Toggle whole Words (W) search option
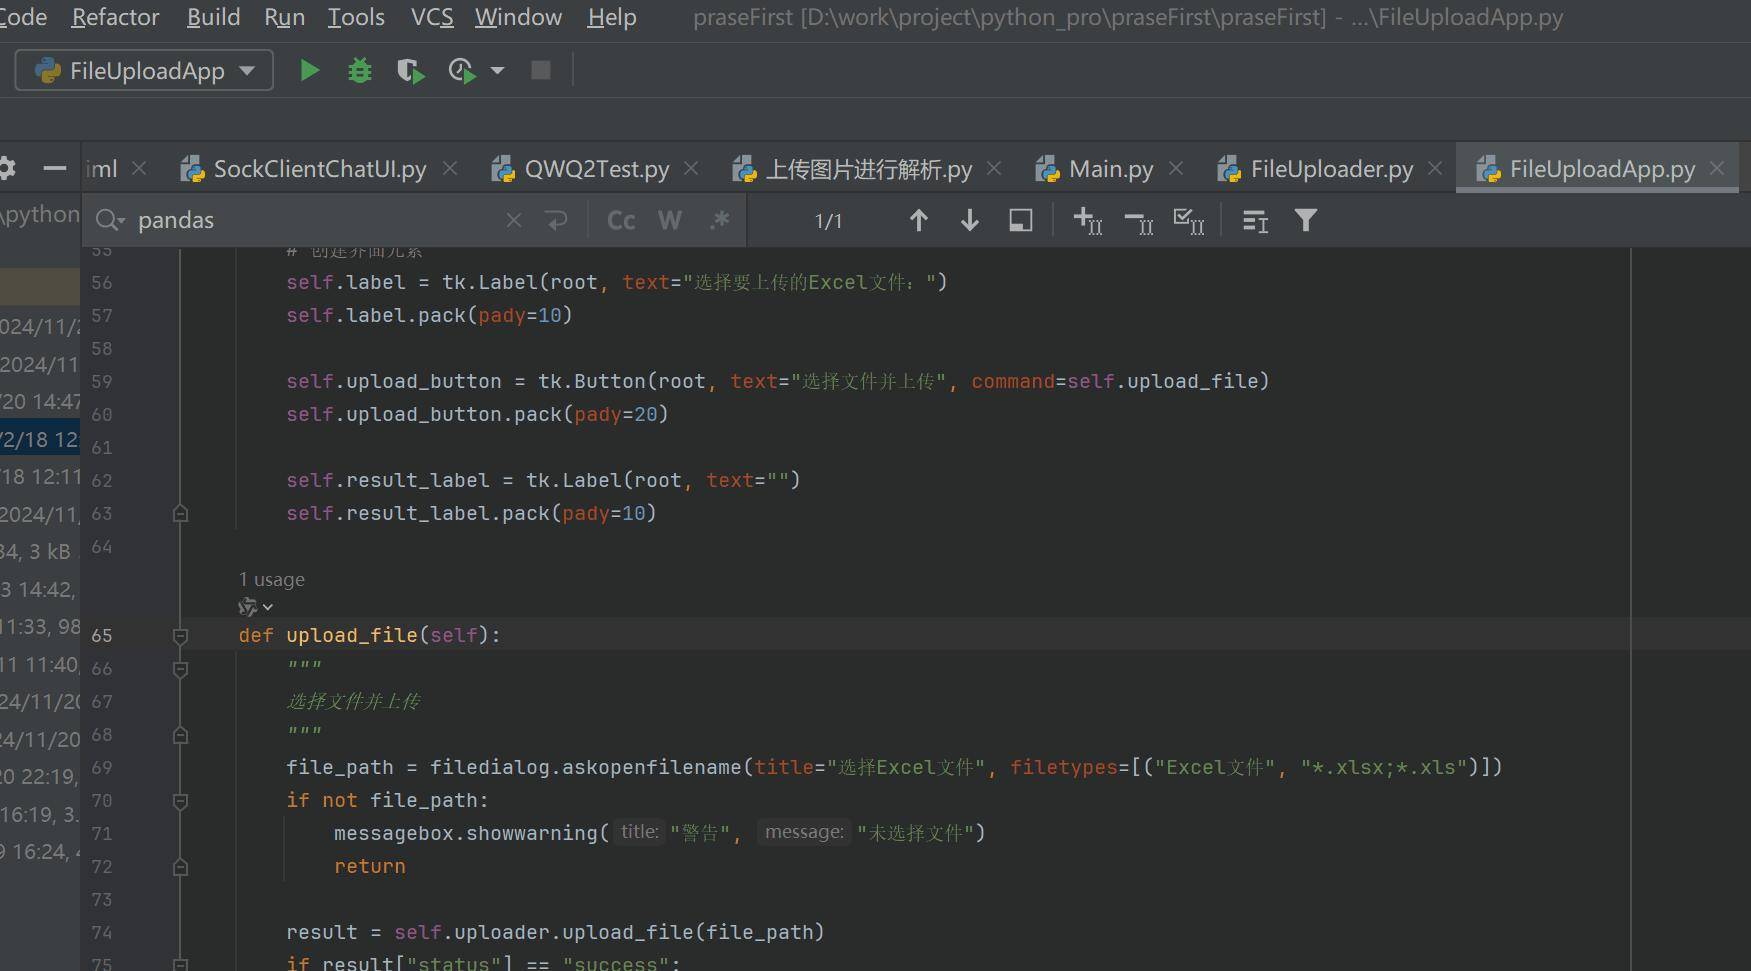The image size is (1751, 971). click(670, 220)
